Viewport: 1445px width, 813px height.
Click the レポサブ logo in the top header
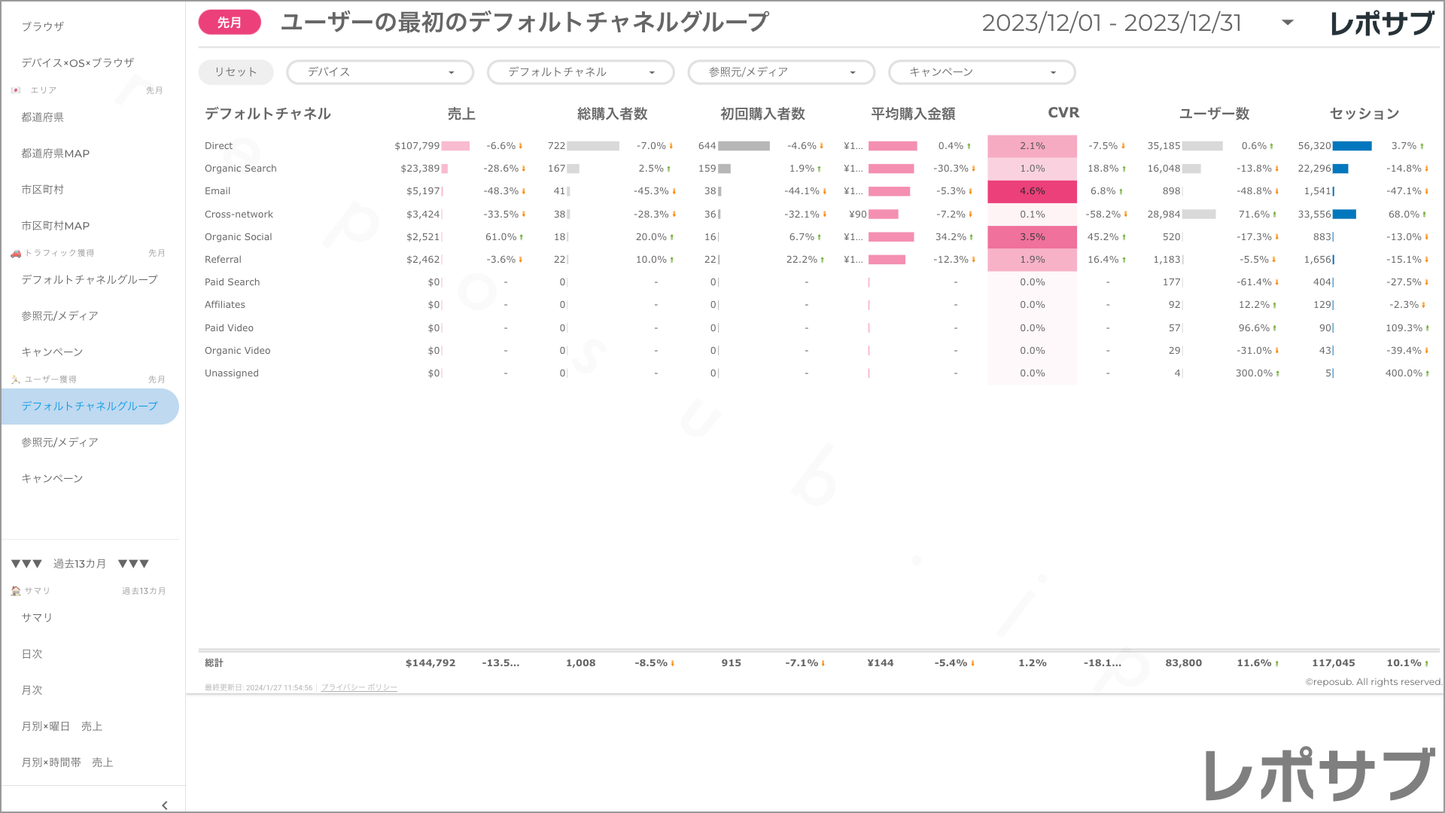pyautogui.click(x=1380, y=23)
